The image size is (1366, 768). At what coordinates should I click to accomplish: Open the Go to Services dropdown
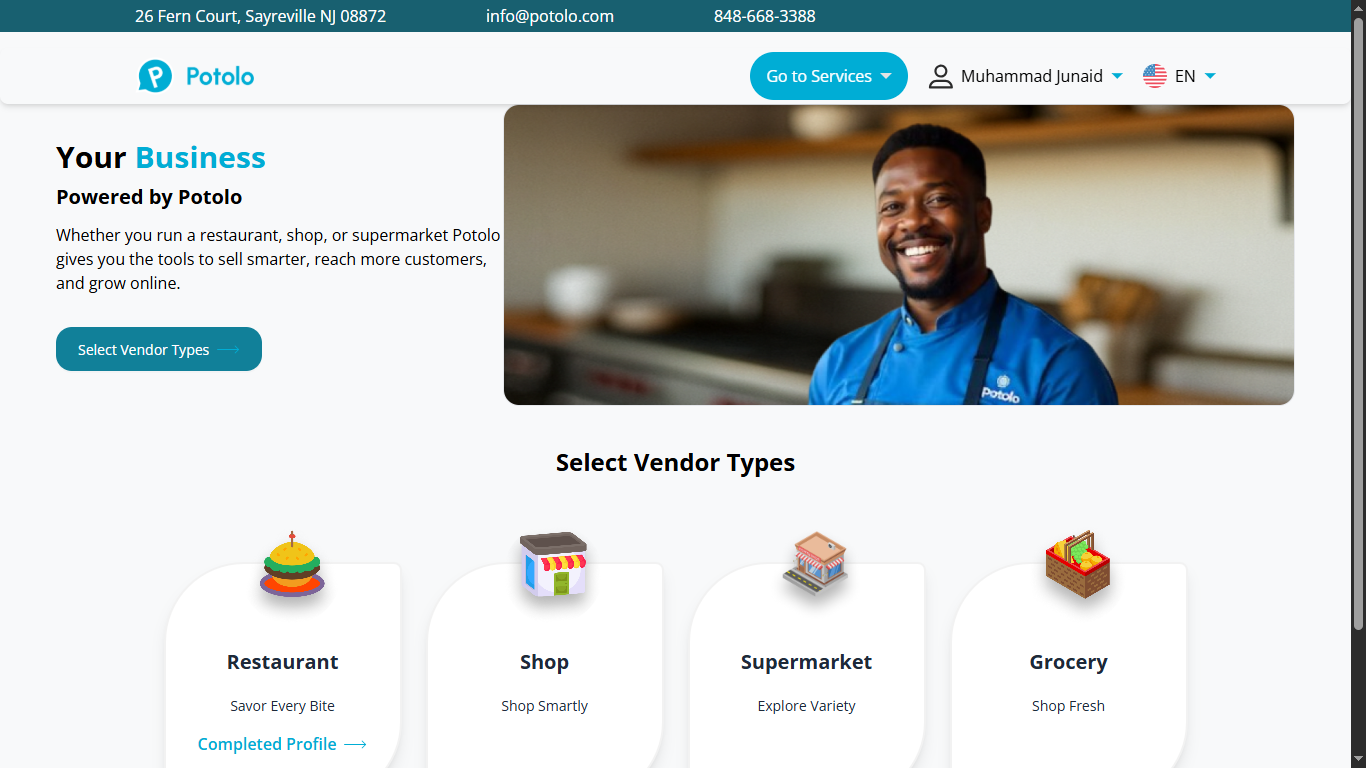829,76
